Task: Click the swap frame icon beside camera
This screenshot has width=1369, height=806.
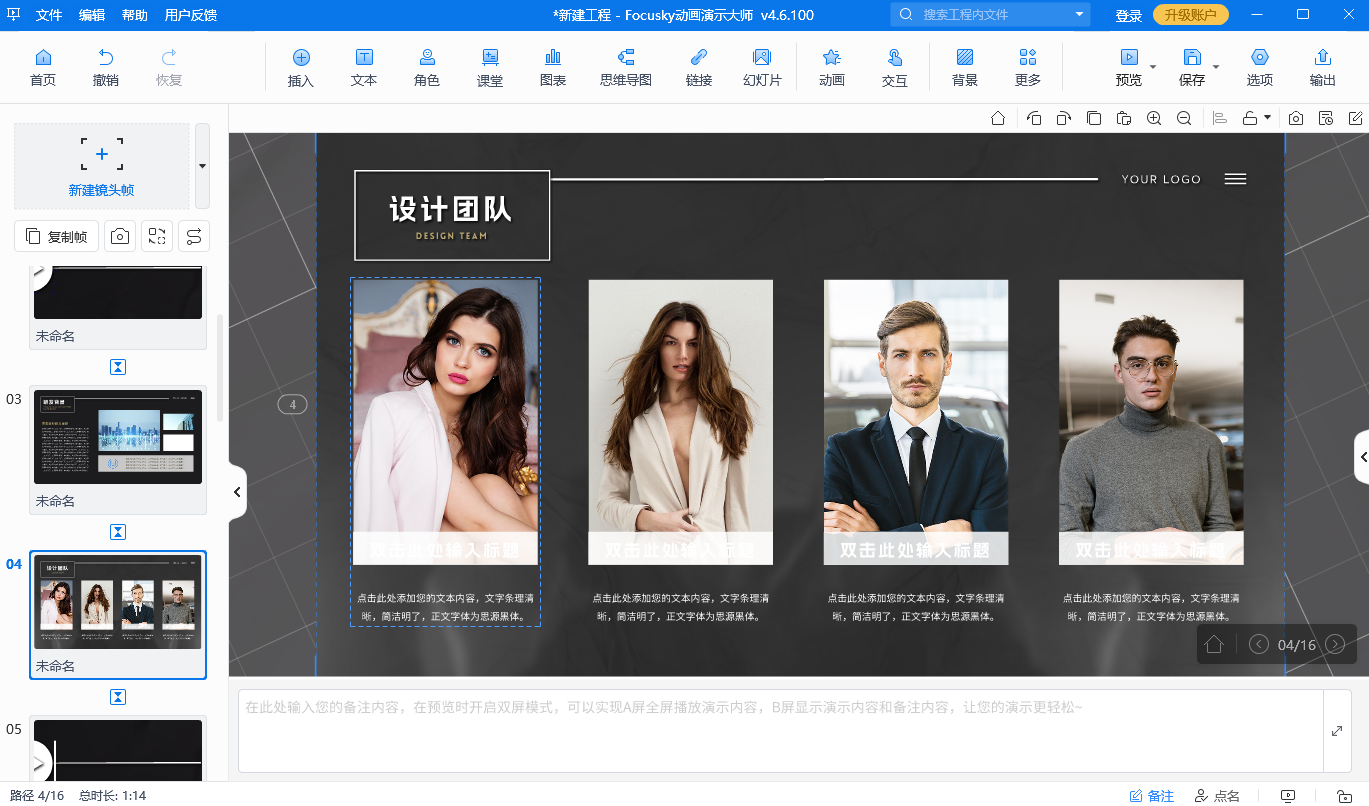Action: (x=157, y=236)
